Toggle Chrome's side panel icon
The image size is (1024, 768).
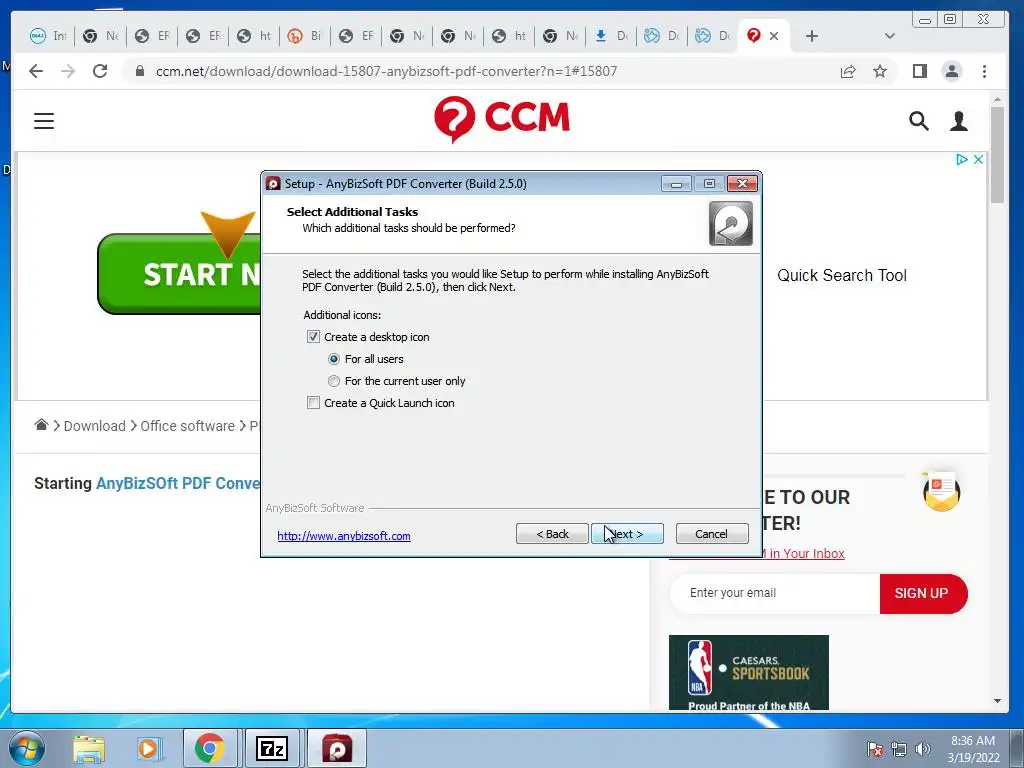pos(920,71)
